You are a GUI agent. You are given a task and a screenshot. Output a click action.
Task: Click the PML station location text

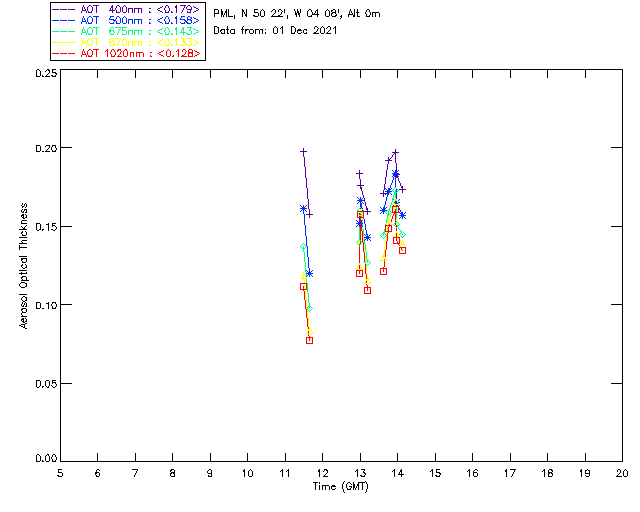click(297, 14)
